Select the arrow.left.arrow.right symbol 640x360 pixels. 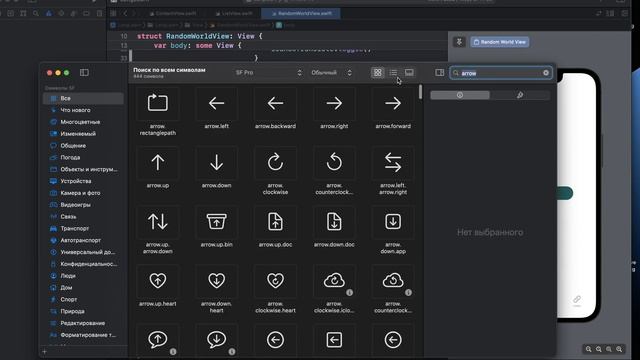[393, 162]
